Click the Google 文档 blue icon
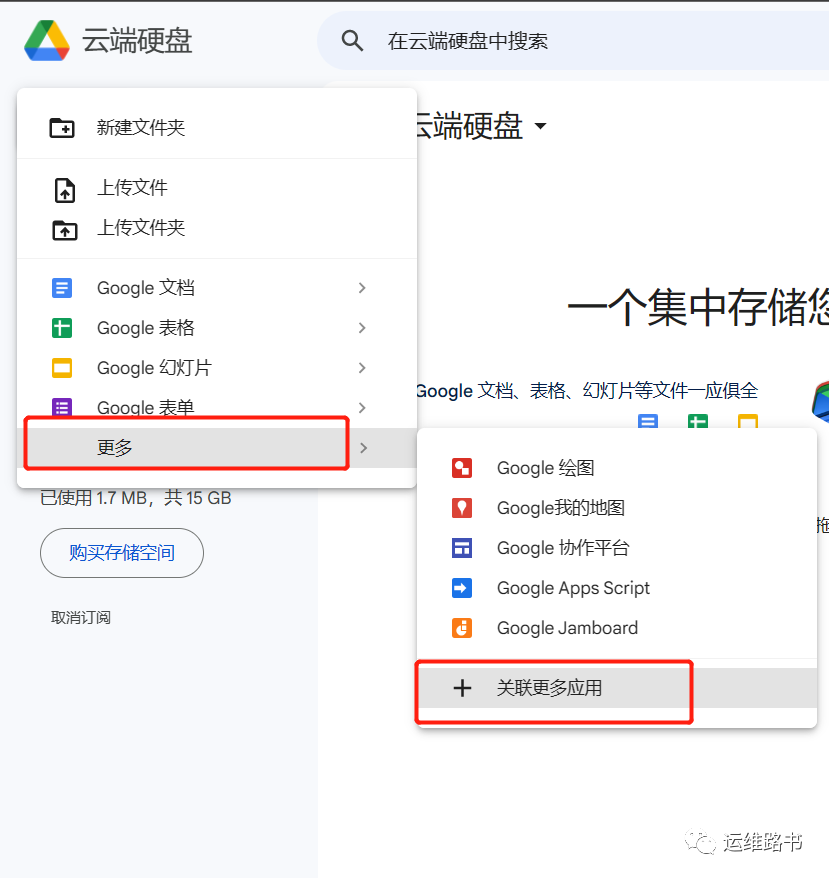 pyautogui.click(x=62, y=288)
